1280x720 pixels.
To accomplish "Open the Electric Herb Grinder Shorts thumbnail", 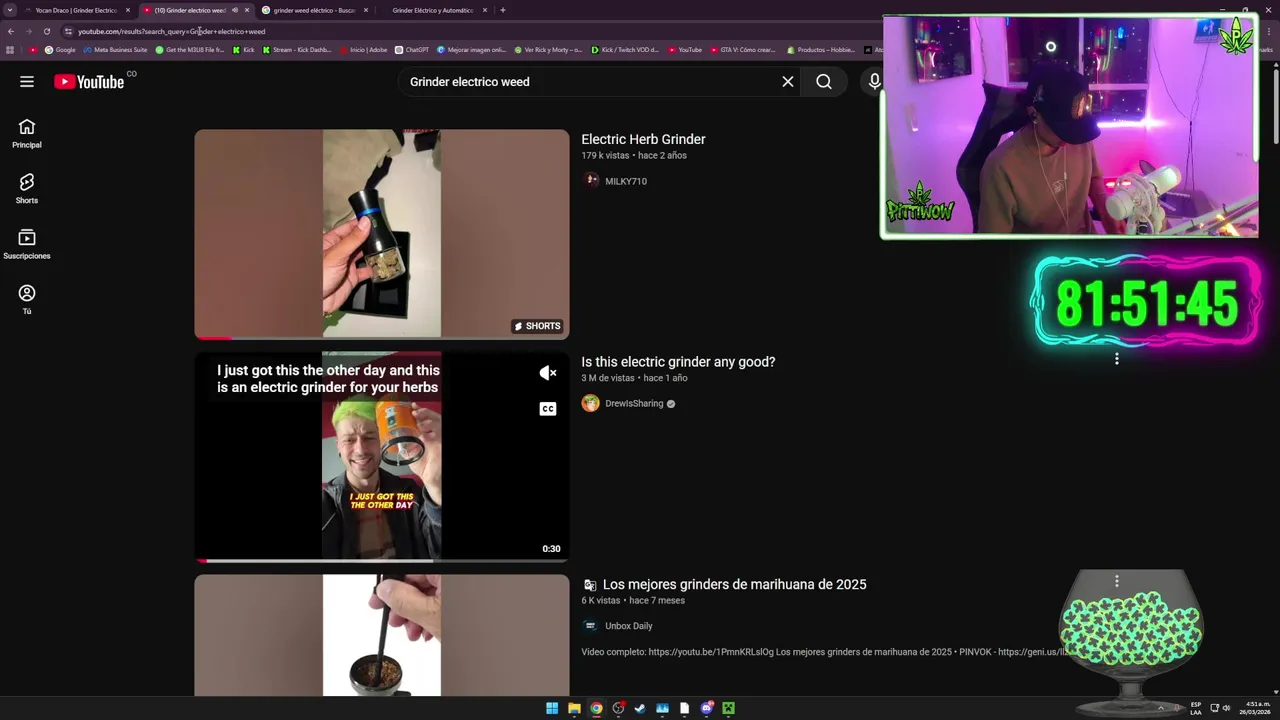I will click(382, 234).
